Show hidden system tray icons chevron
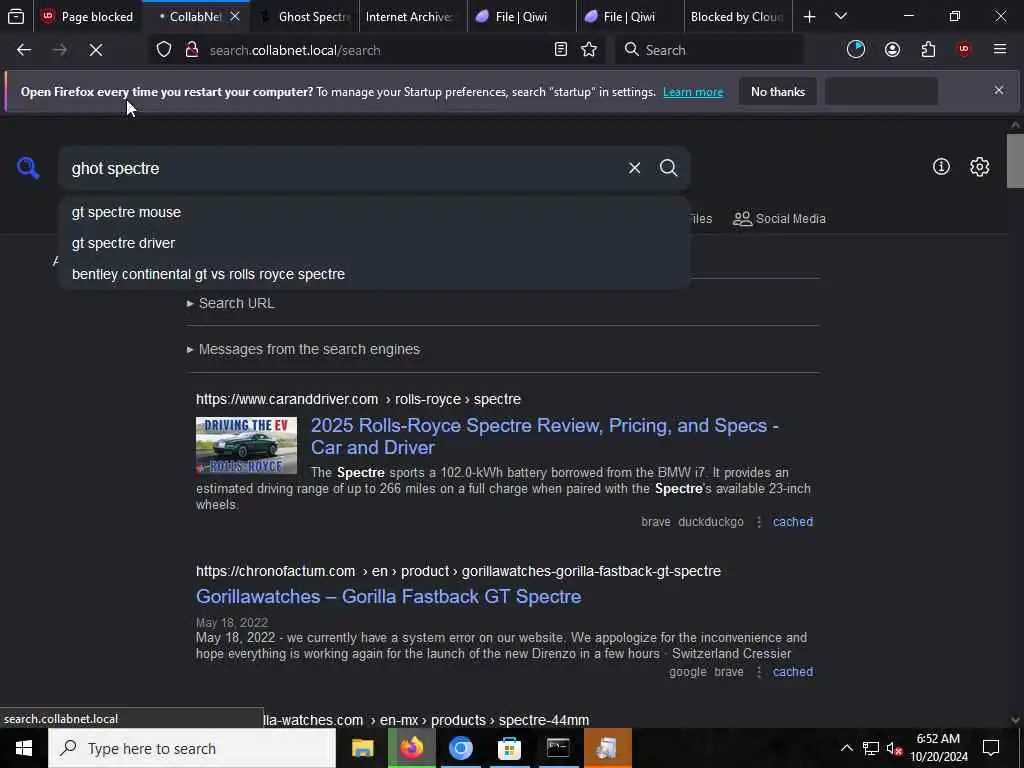Screen dimensions: 1024x768 [x=846, y=748]
